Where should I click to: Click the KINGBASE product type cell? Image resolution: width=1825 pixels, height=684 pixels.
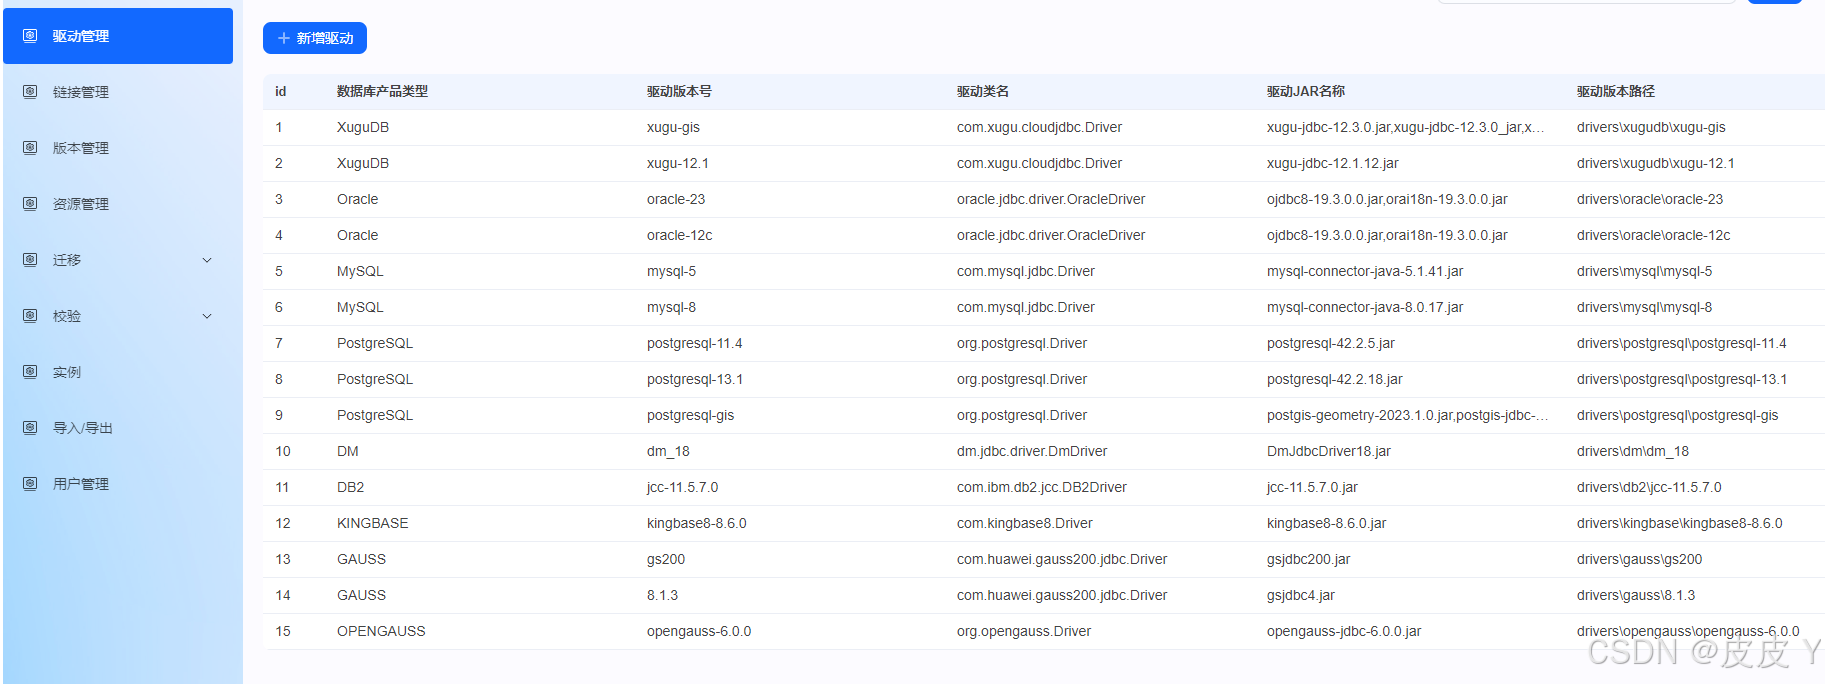point(372,523)
